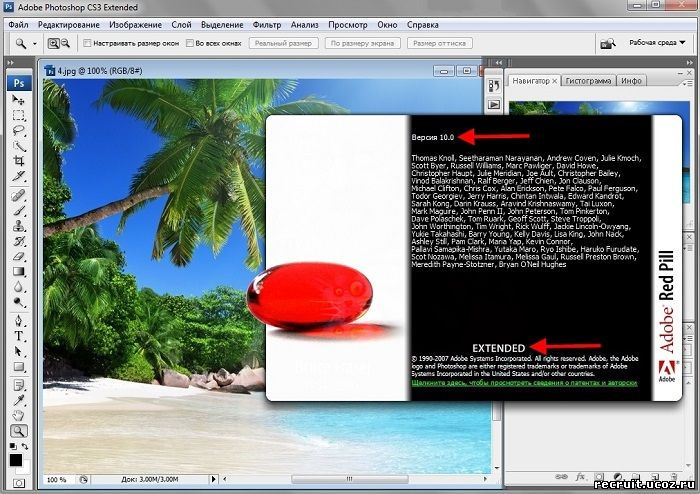Open the Изображение menu
700x494 pixels.
coord(135,25)
